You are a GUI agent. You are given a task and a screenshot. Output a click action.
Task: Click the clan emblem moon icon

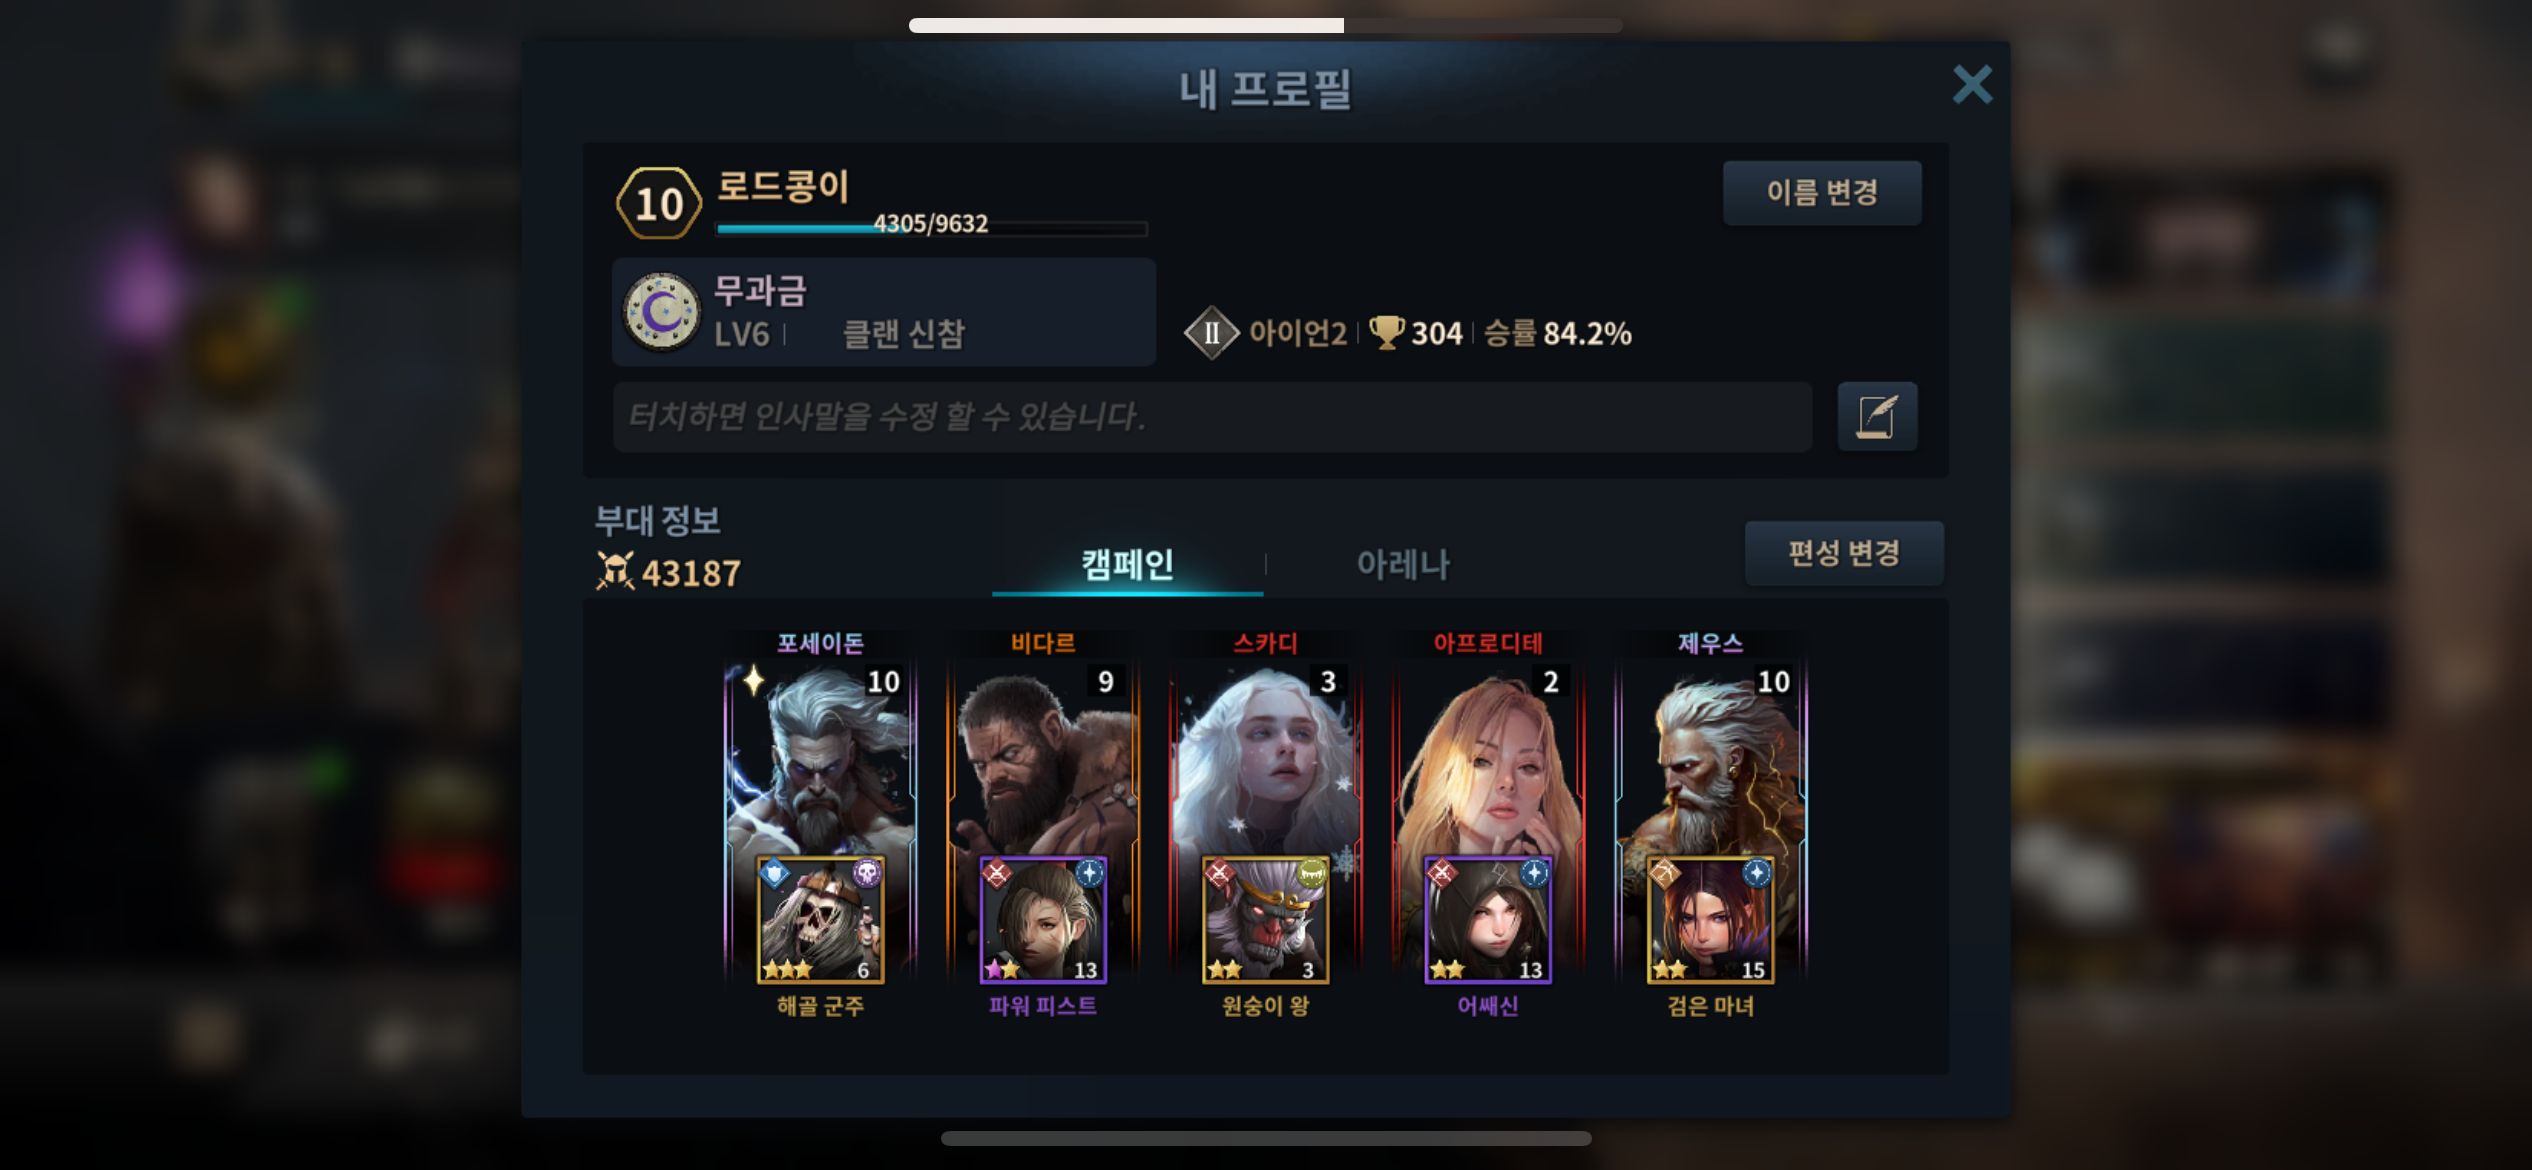(x=661, y=312)
